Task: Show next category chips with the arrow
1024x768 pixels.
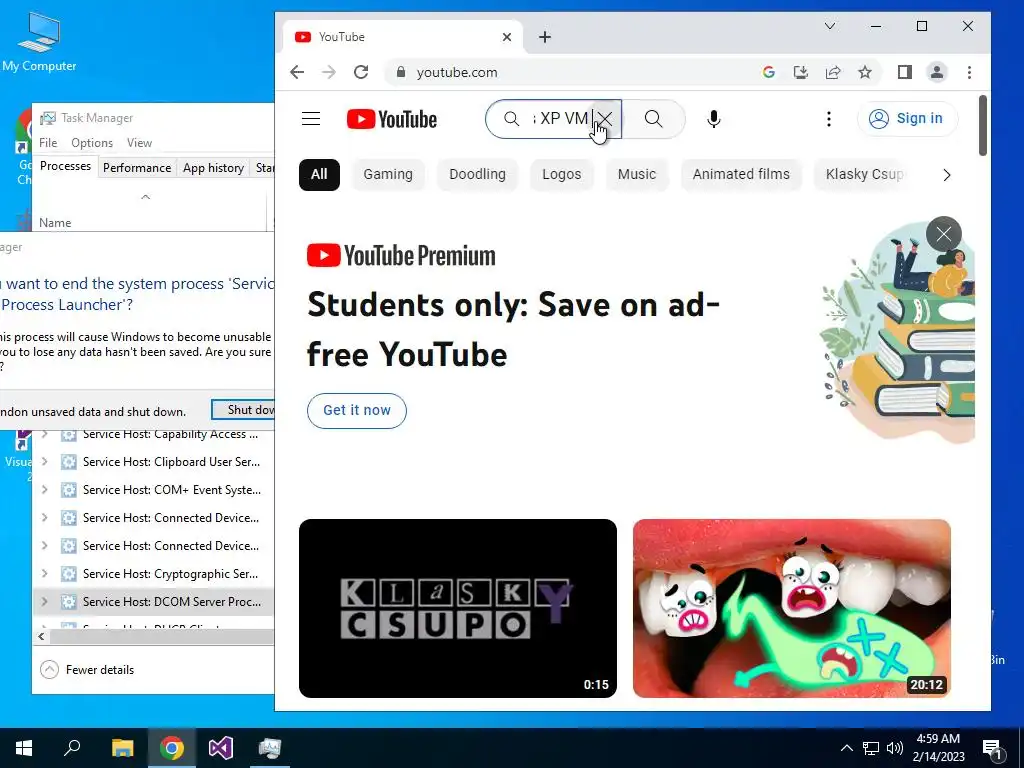Action: [947, 175]
